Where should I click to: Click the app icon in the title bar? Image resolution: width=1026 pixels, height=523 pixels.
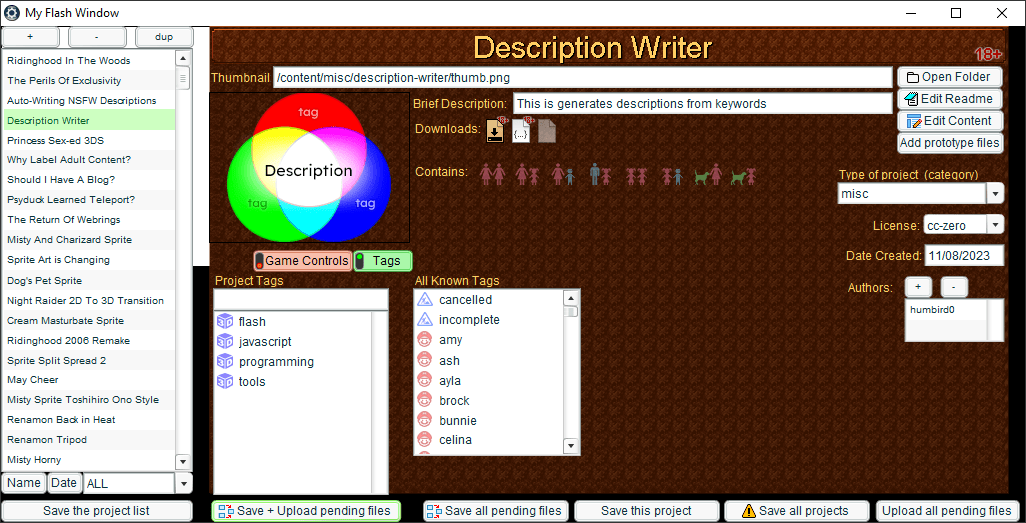coord(12,12)
